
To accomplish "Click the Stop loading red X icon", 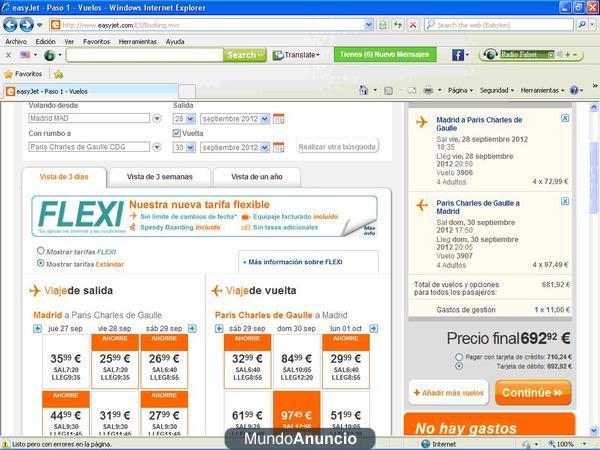I will click(413, 25).
